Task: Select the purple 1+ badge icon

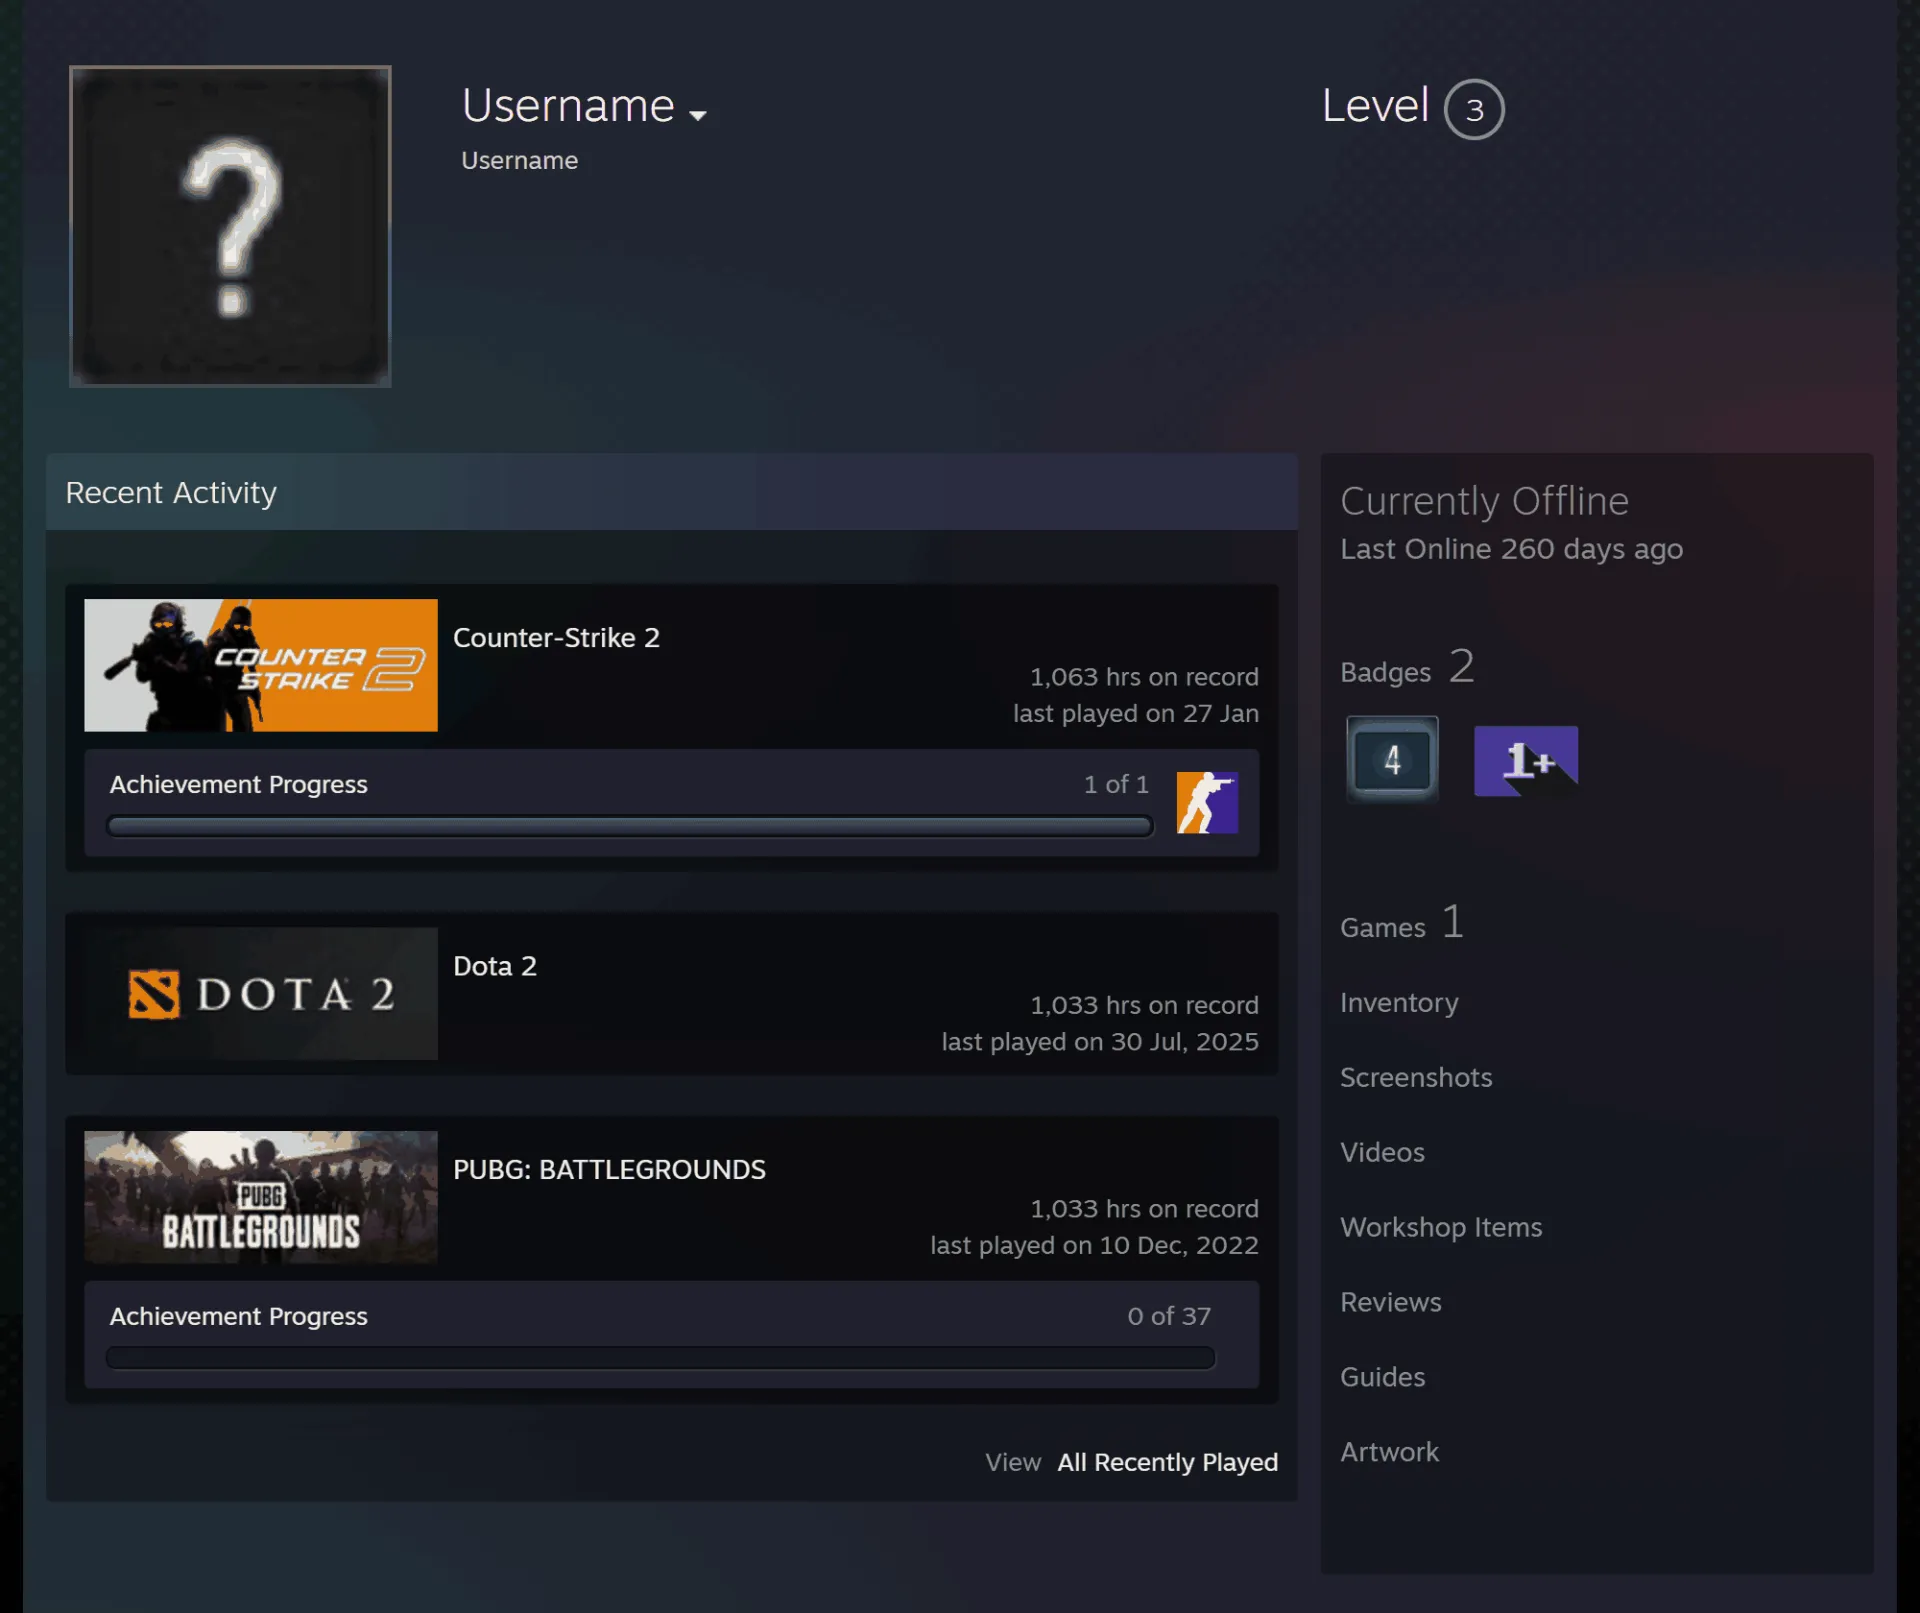Action: pos(1526,761)
